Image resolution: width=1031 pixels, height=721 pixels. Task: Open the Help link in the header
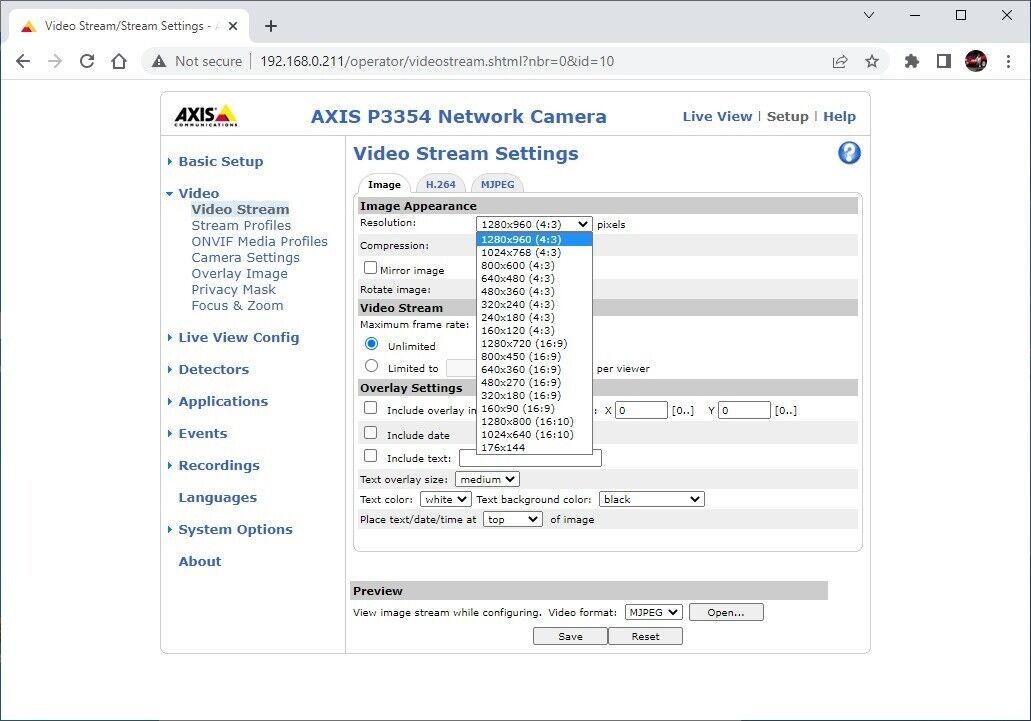click(840, 116)
